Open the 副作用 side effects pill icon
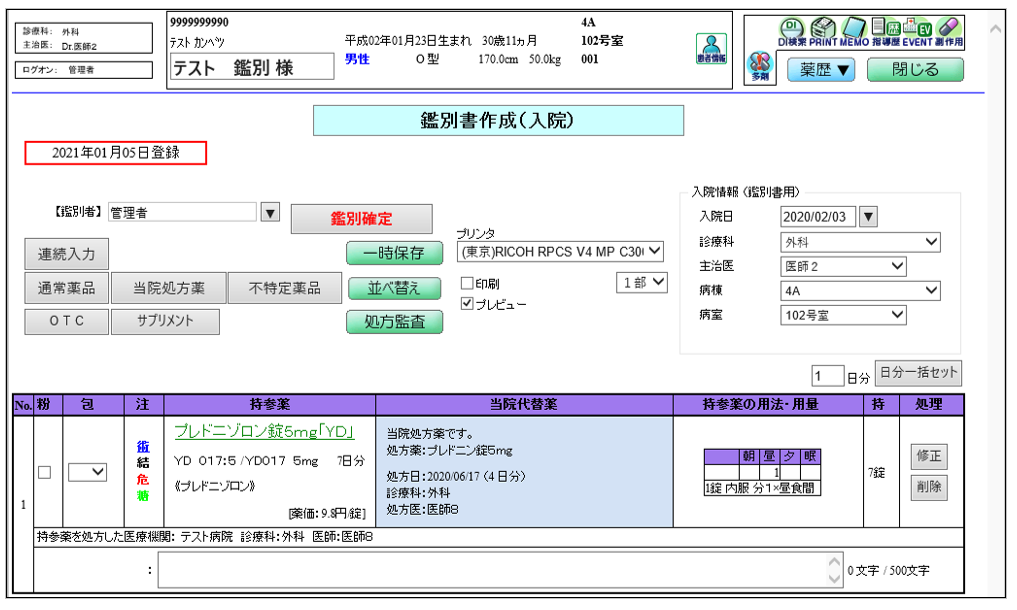 tap(948, 31)
